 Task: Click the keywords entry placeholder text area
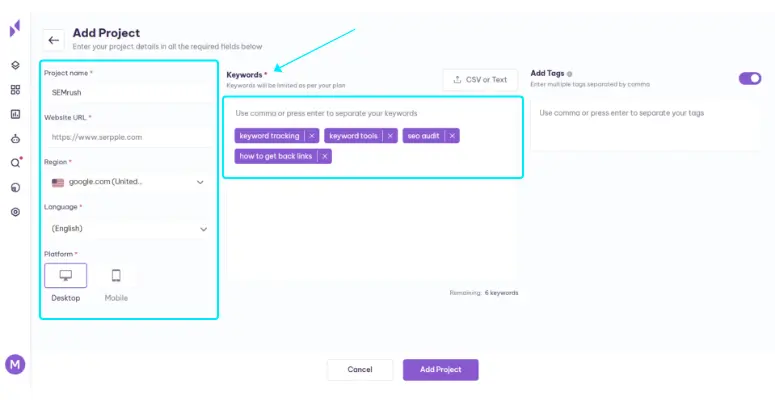pyautogui.click(x=326, y=113)
